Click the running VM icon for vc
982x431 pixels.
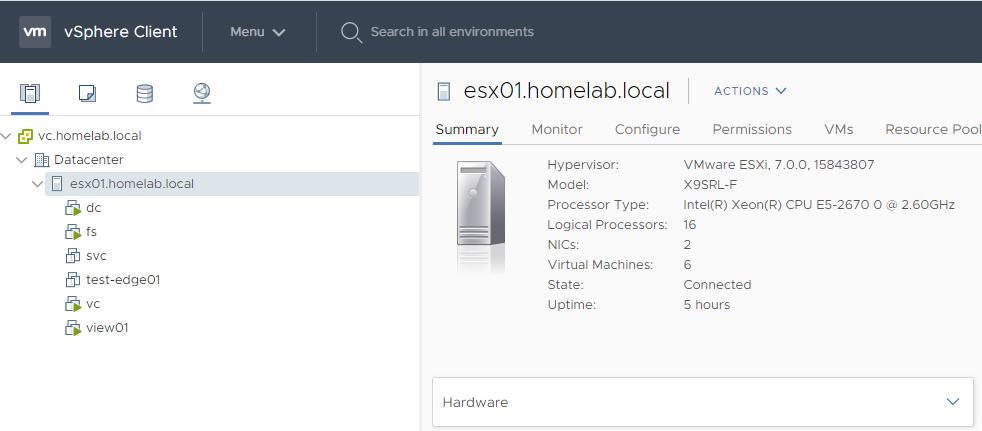click(74, 304)
